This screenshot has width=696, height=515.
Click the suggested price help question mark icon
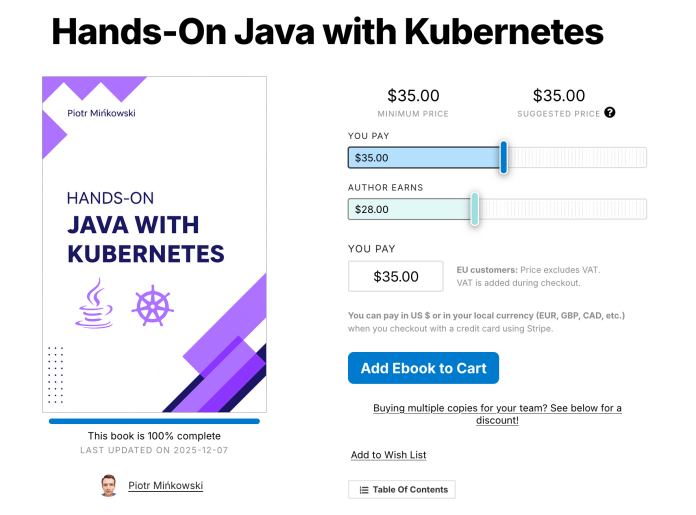610,113
